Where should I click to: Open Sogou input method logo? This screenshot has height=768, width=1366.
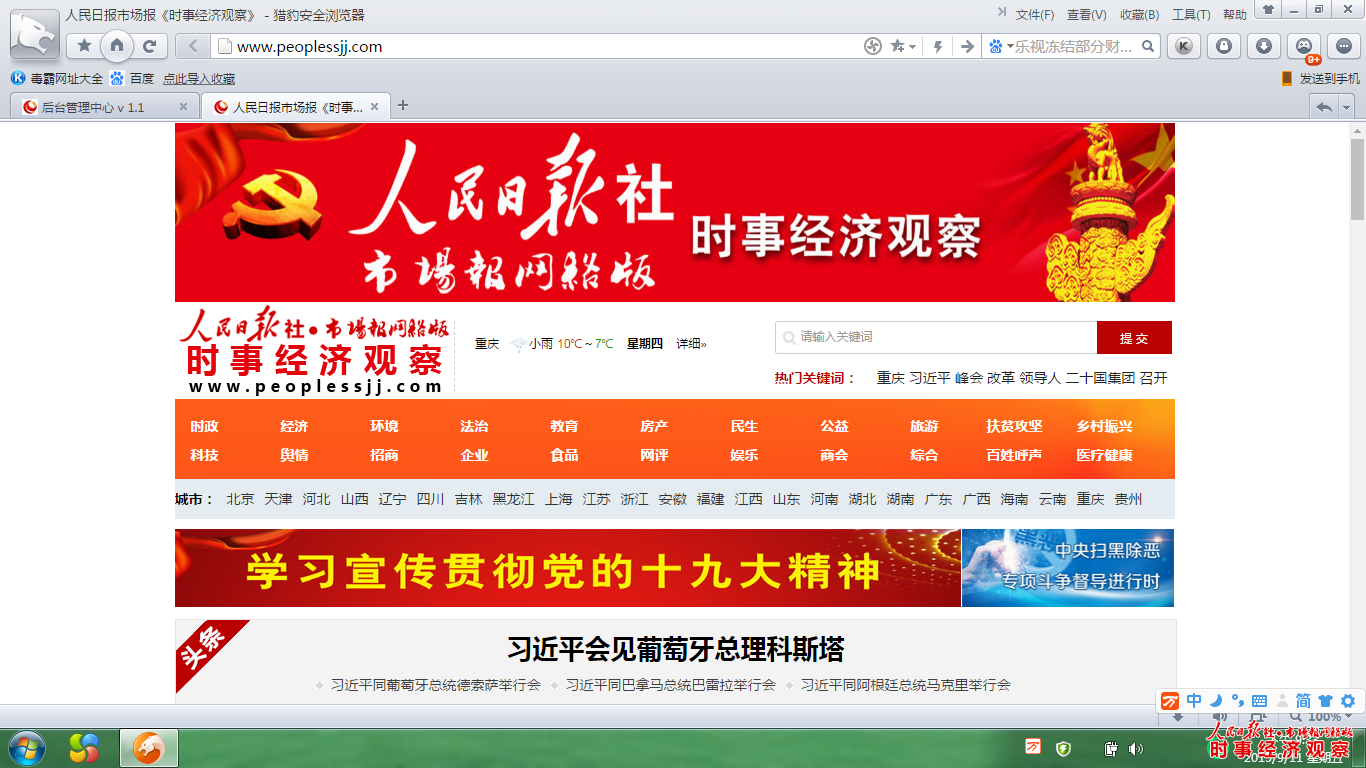[x=1171, y=701]
